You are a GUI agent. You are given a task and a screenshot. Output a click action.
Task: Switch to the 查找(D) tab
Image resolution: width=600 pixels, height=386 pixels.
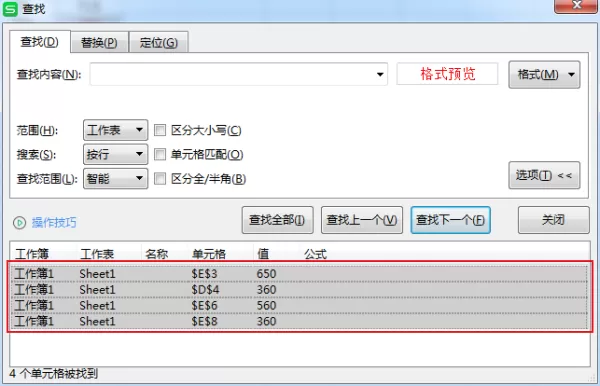(39, 42)
